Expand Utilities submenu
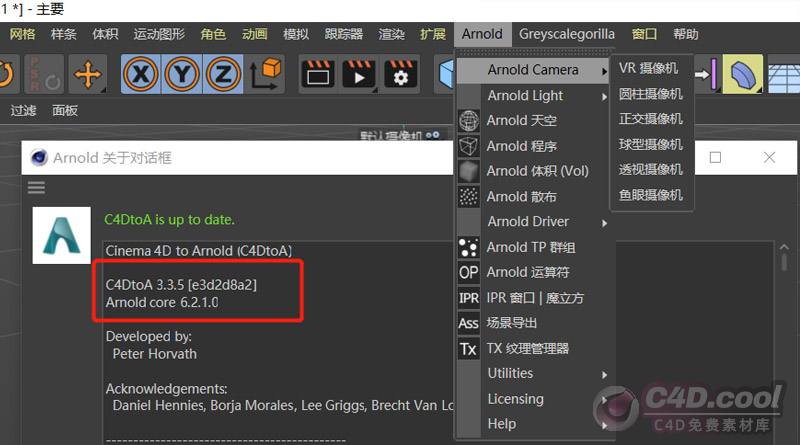The image size is (800, 445). click(533, 373)
